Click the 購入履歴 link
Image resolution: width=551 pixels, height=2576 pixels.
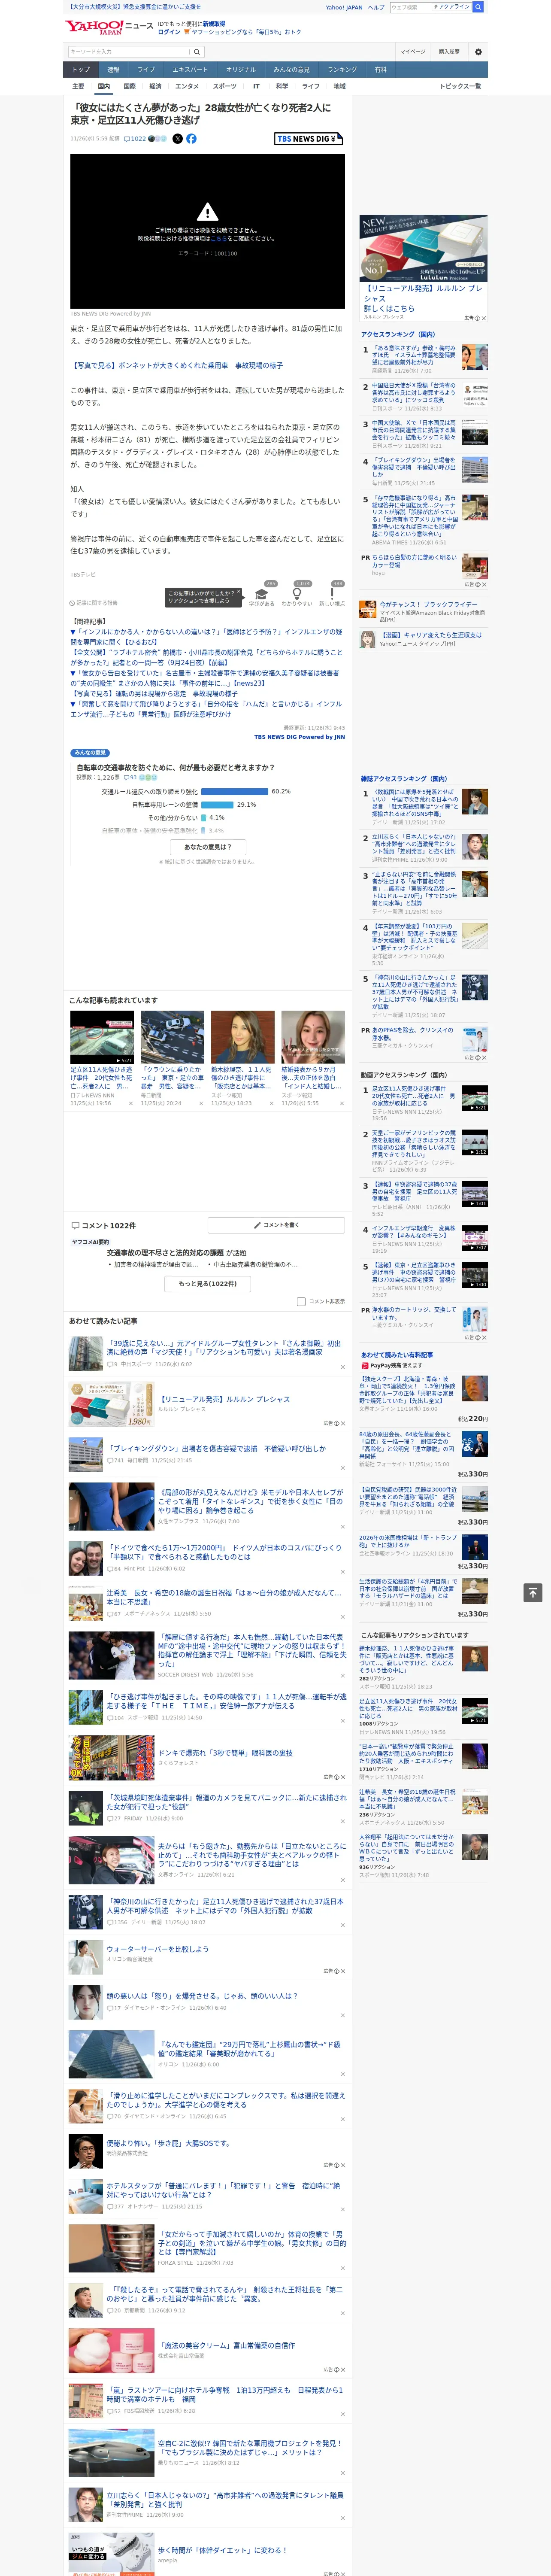click(449, 51)
